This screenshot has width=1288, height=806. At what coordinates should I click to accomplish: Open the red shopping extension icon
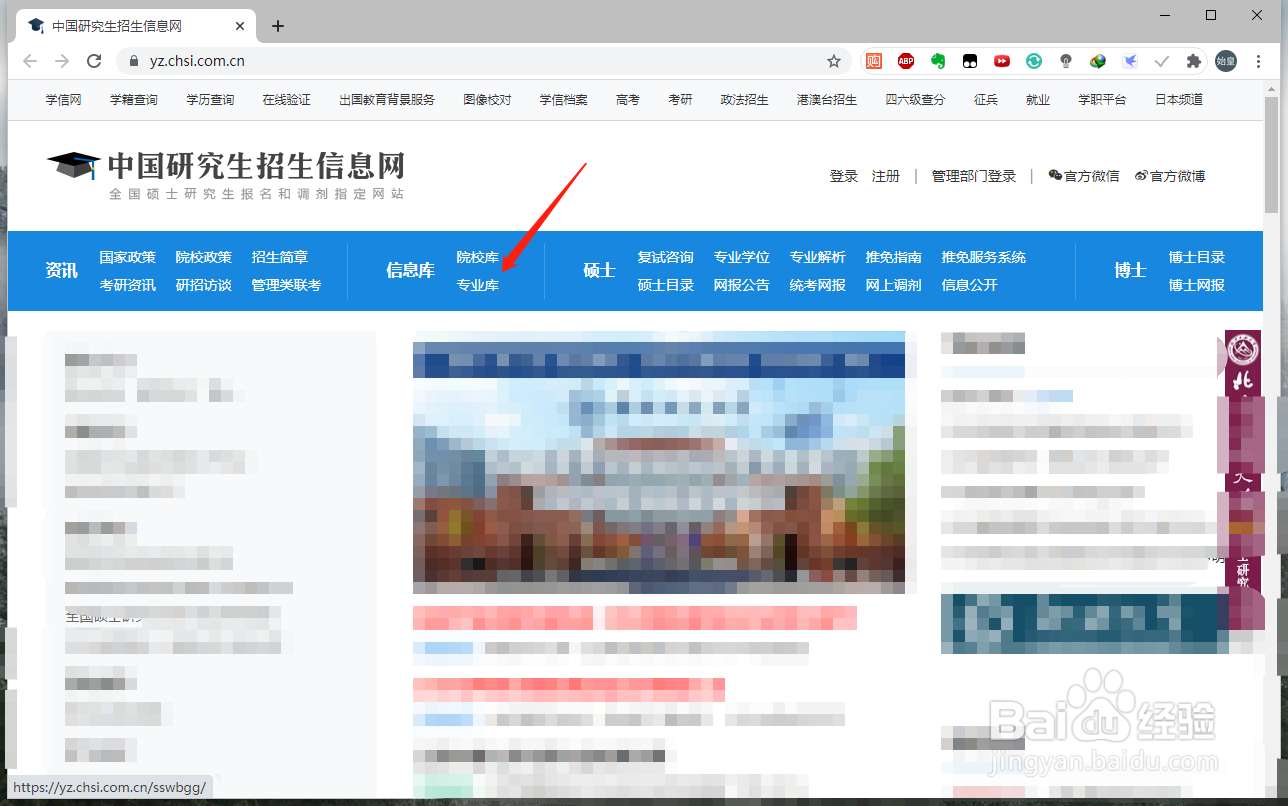[x=874, y=61]
